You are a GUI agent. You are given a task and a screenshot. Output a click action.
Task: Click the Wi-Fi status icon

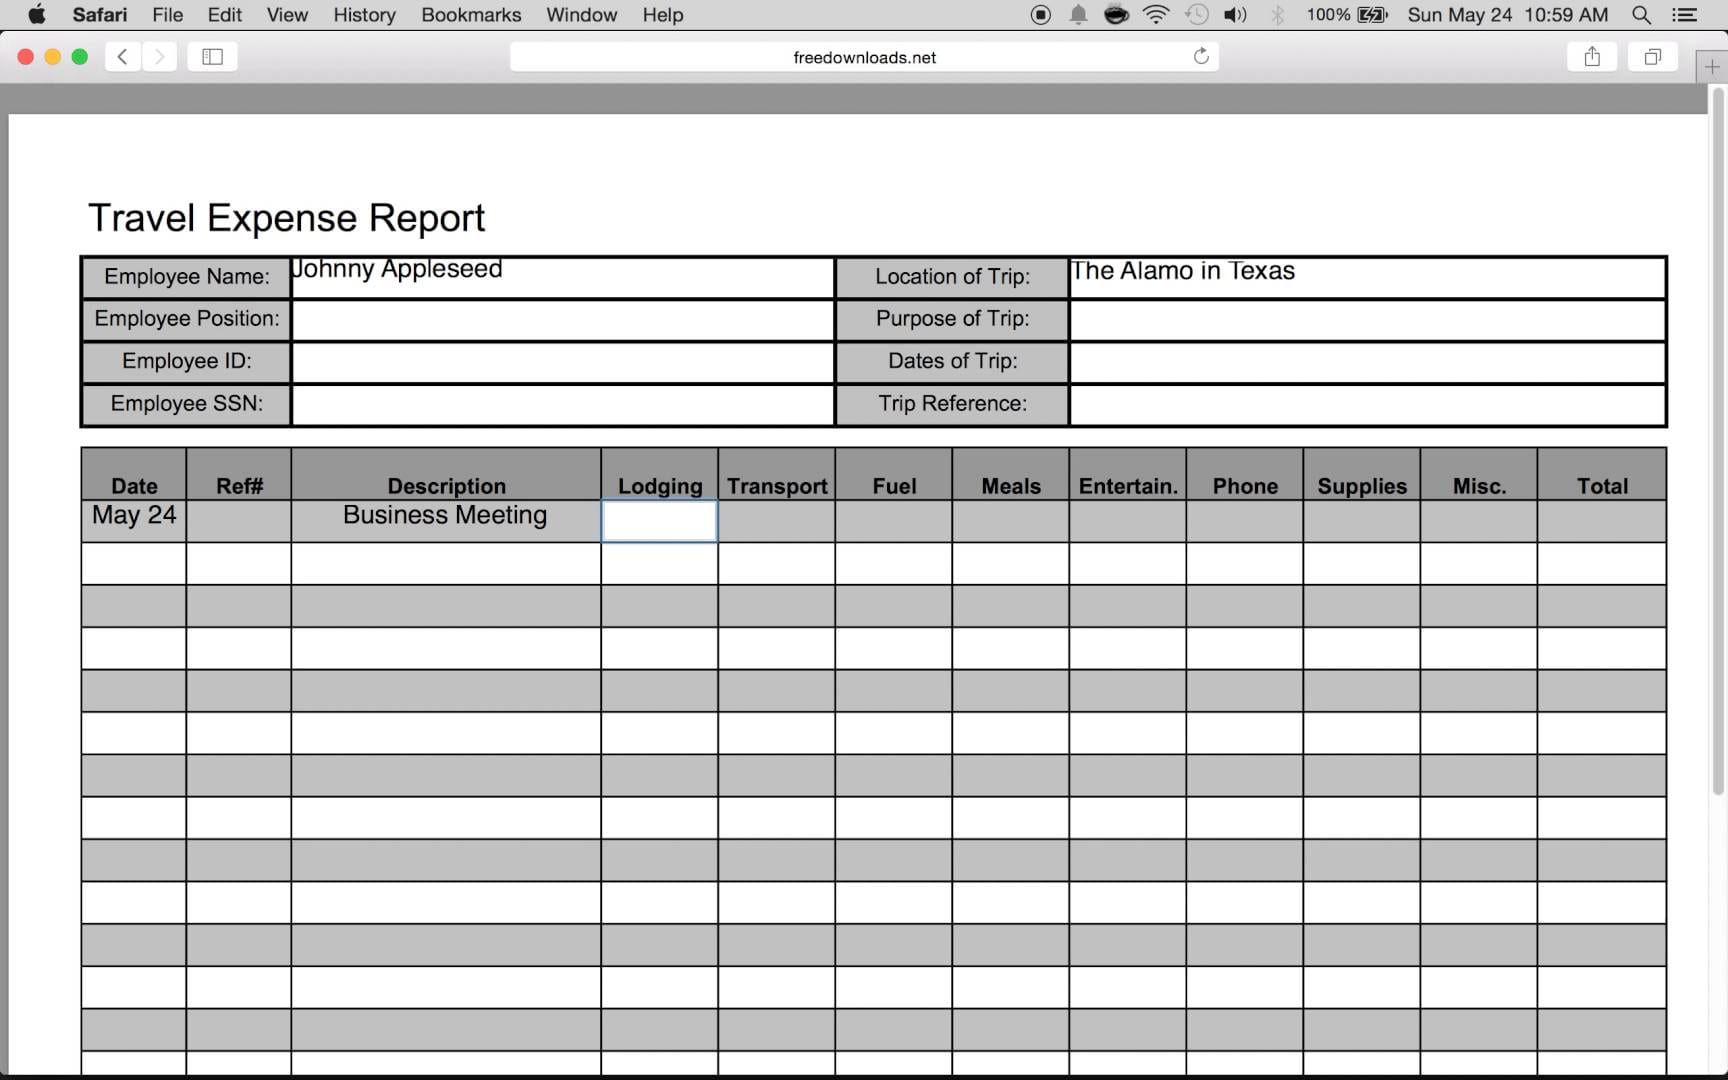(x=1156, y=15)
